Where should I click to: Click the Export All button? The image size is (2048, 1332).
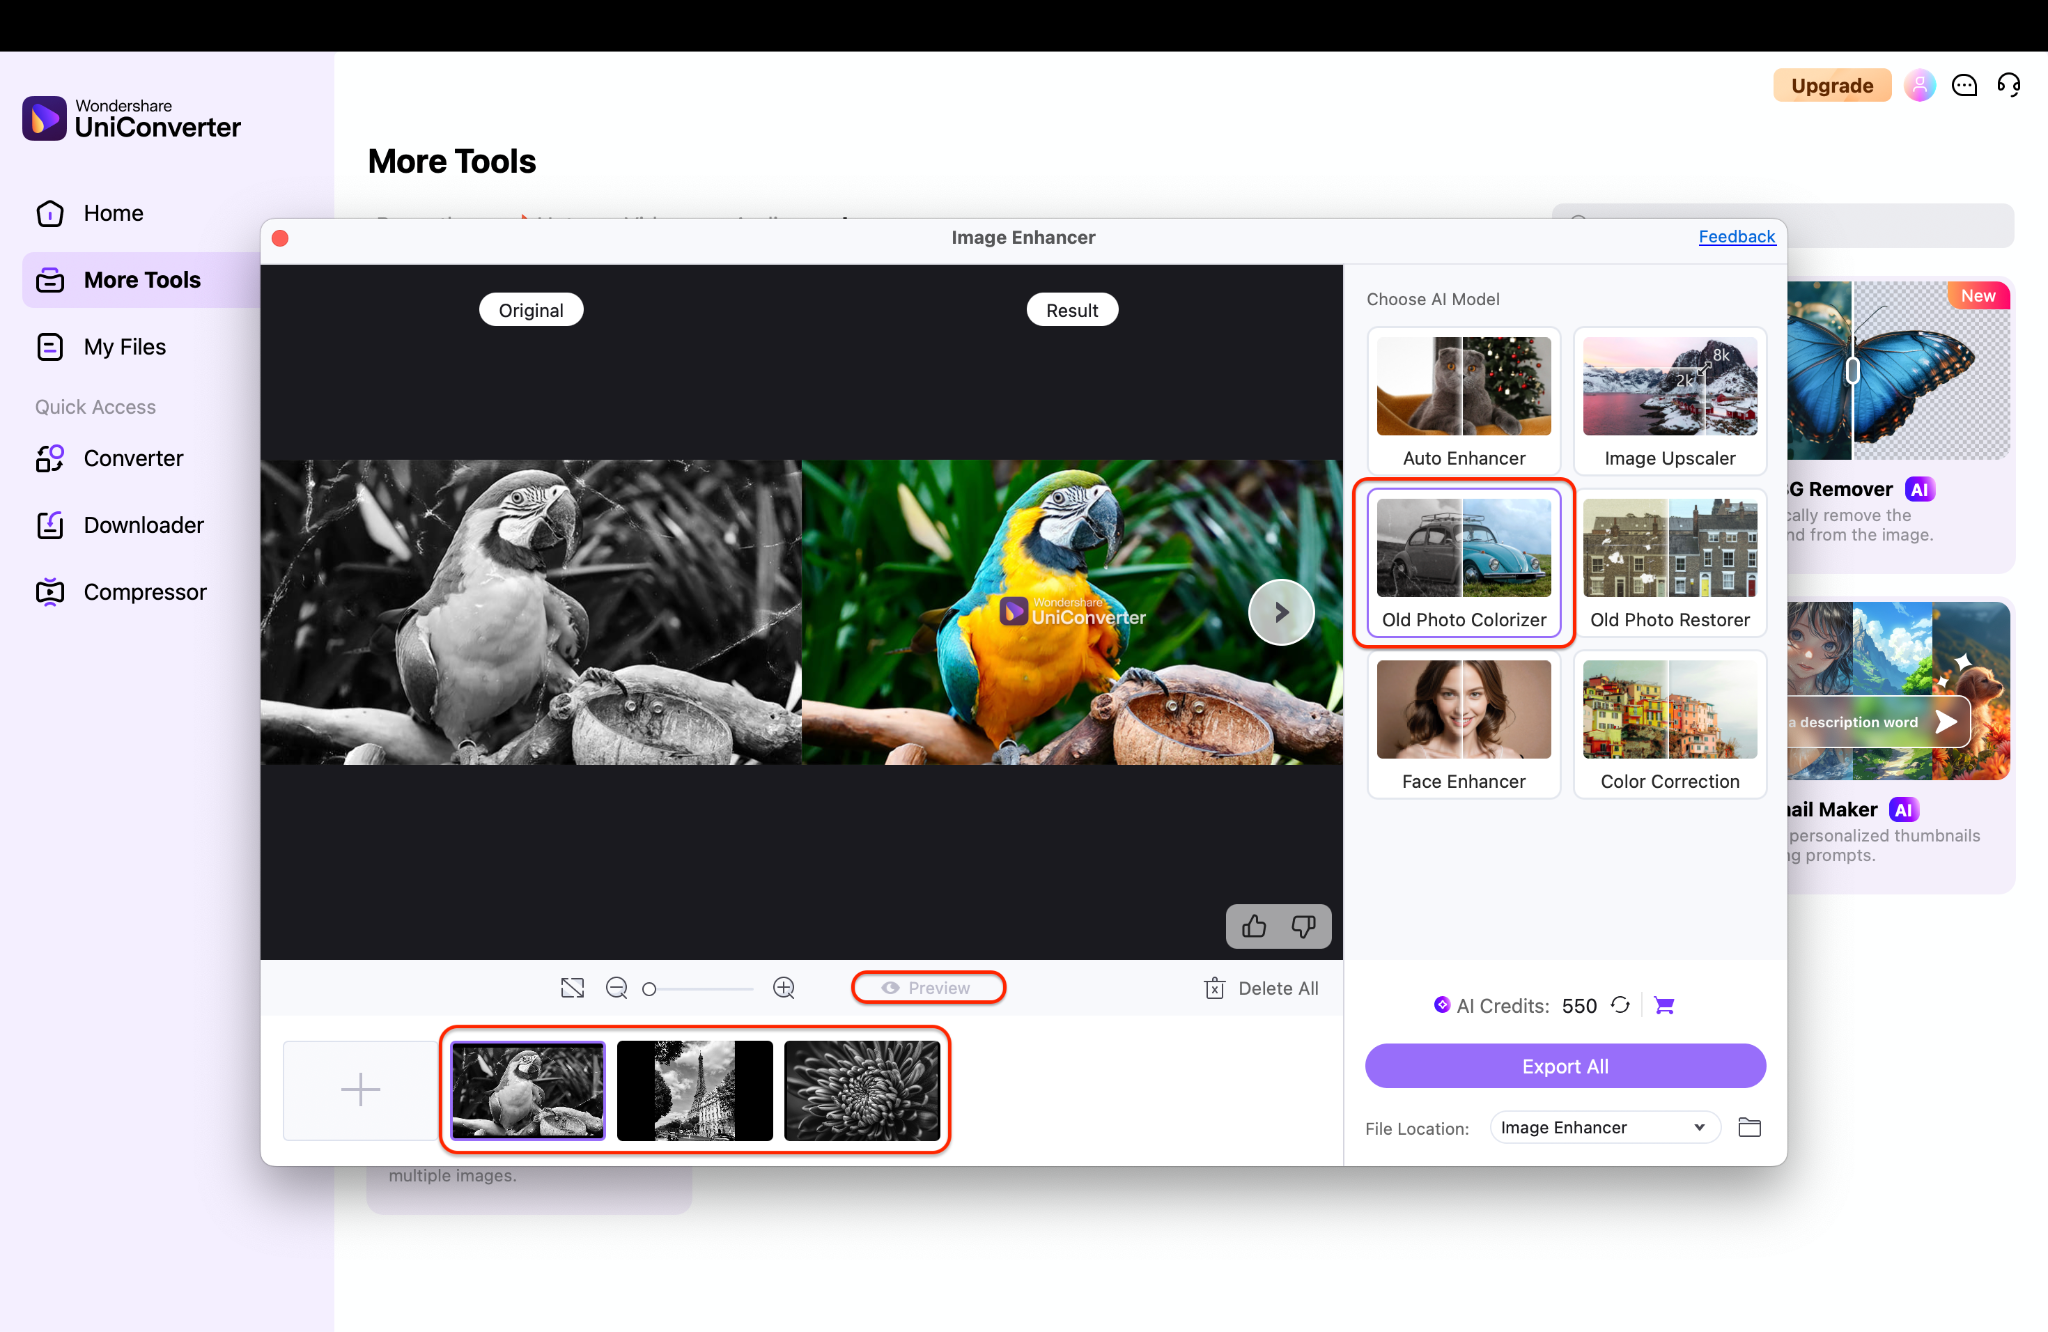1565,1066
